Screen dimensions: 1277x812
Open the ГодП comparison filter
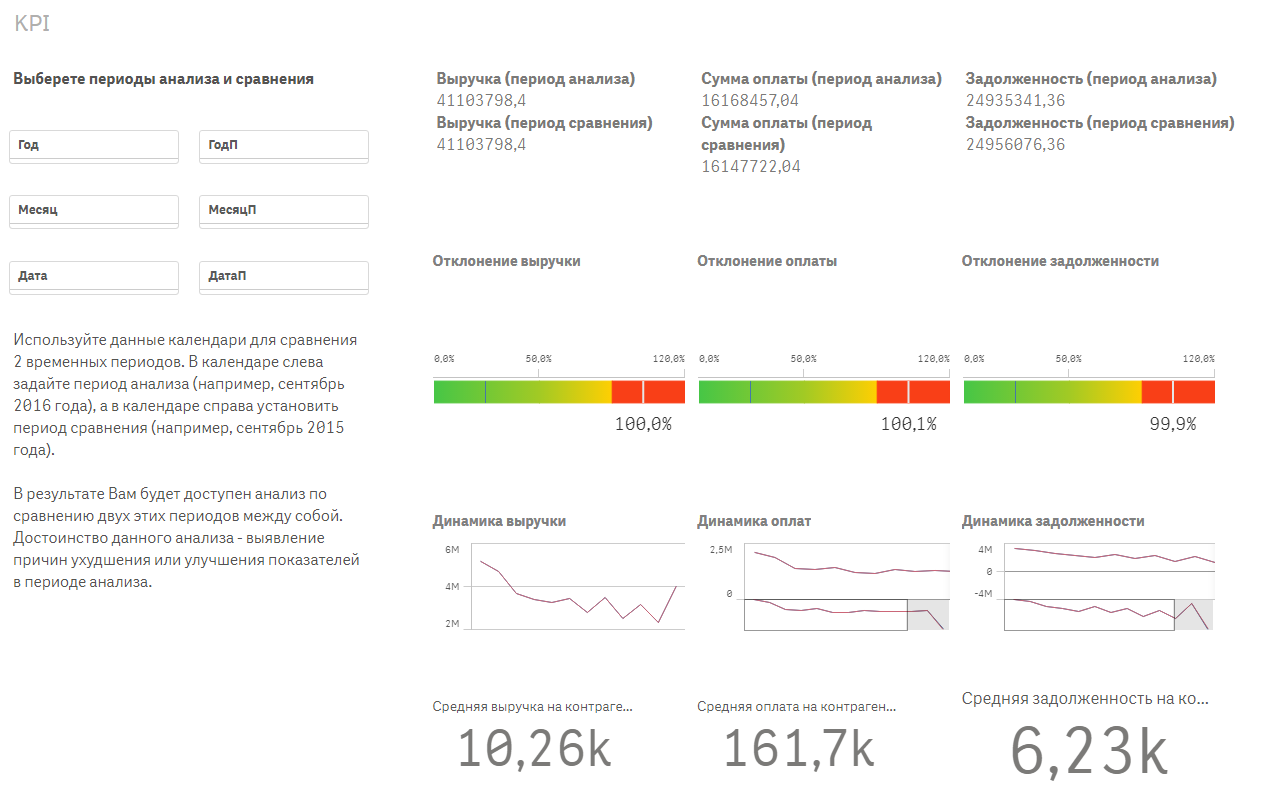coord(284,146)
